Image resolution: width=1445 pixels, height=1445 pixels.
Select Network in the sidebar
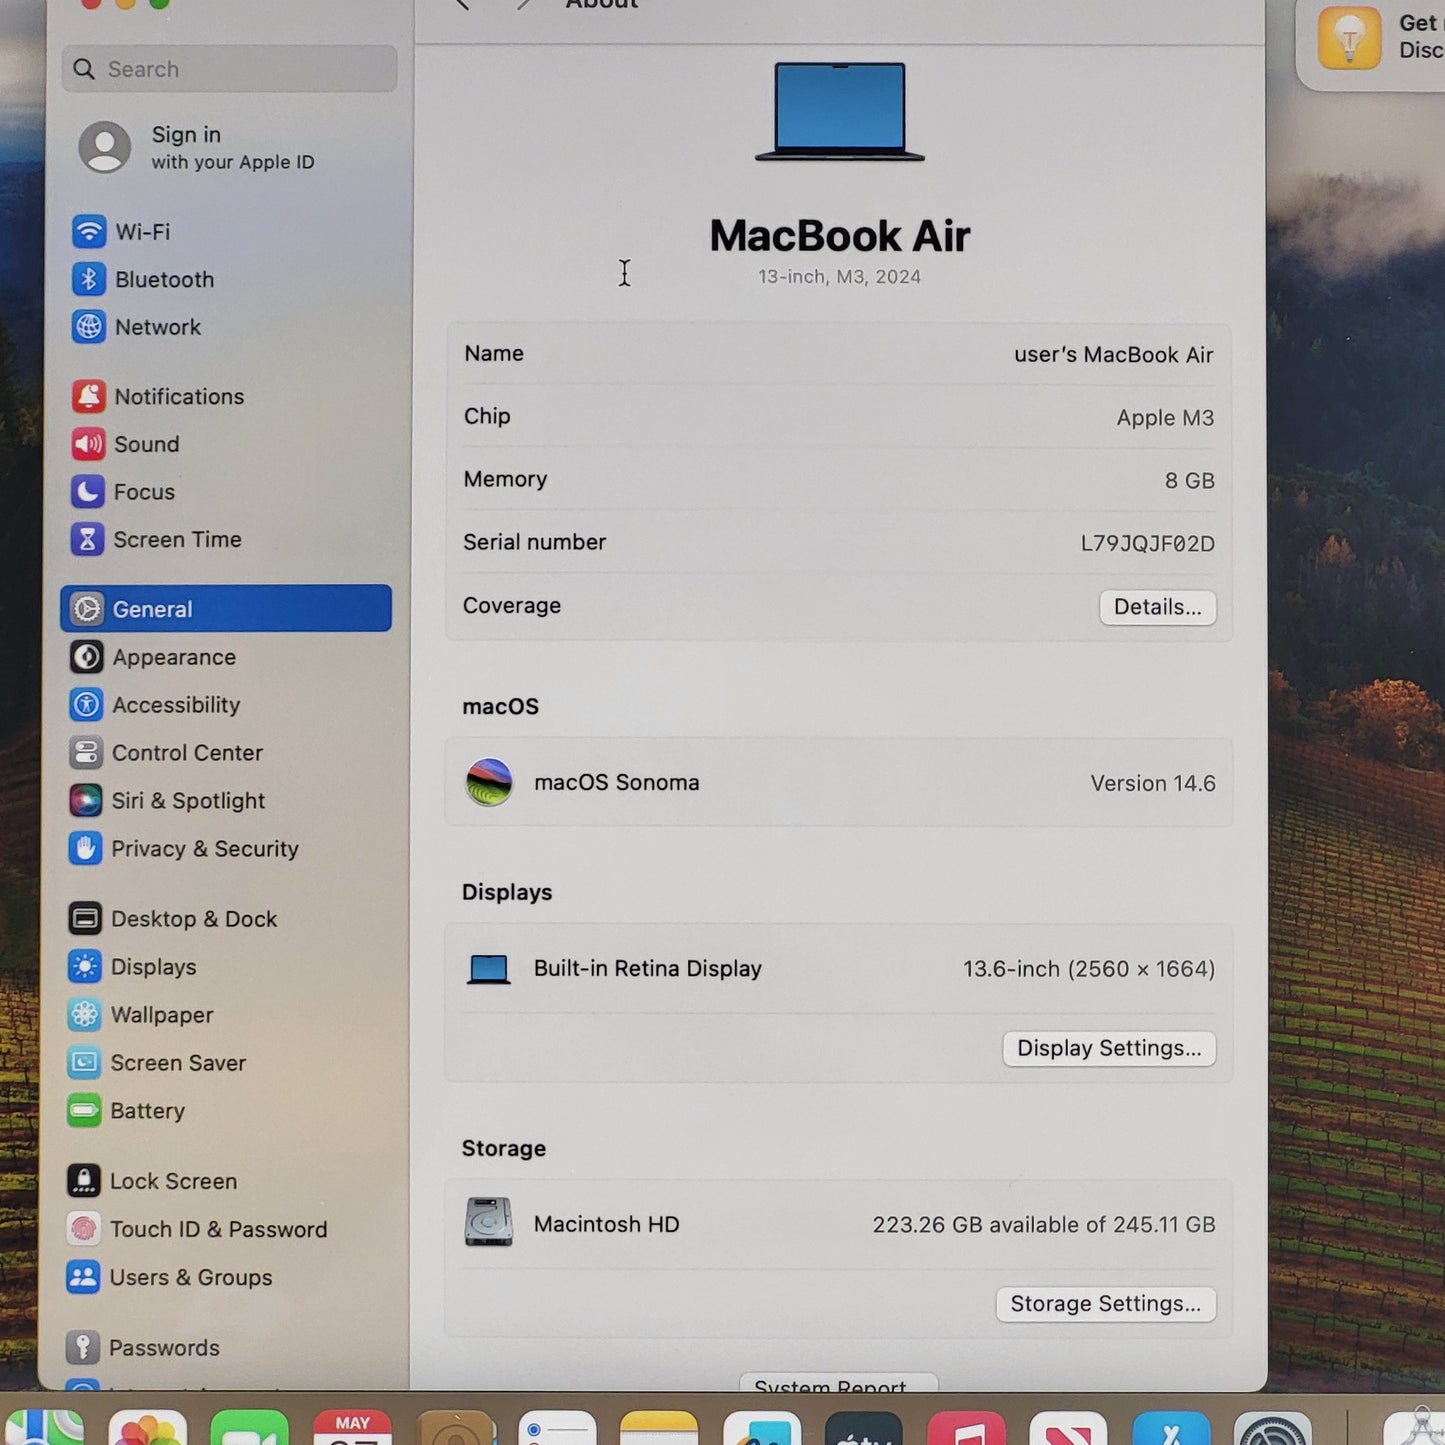pos(227,328)
